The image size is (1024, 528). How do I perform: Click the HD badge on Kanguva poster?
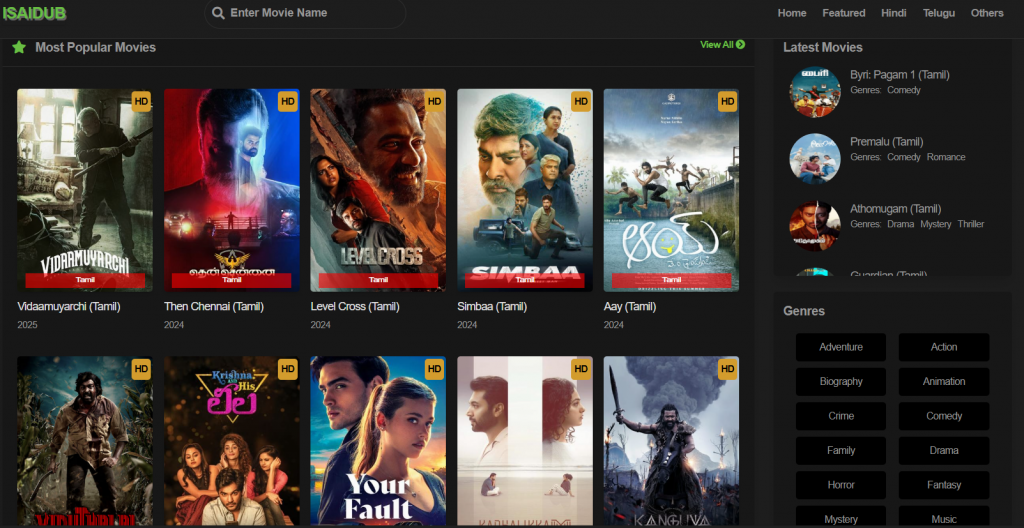[x=728, y=369]
